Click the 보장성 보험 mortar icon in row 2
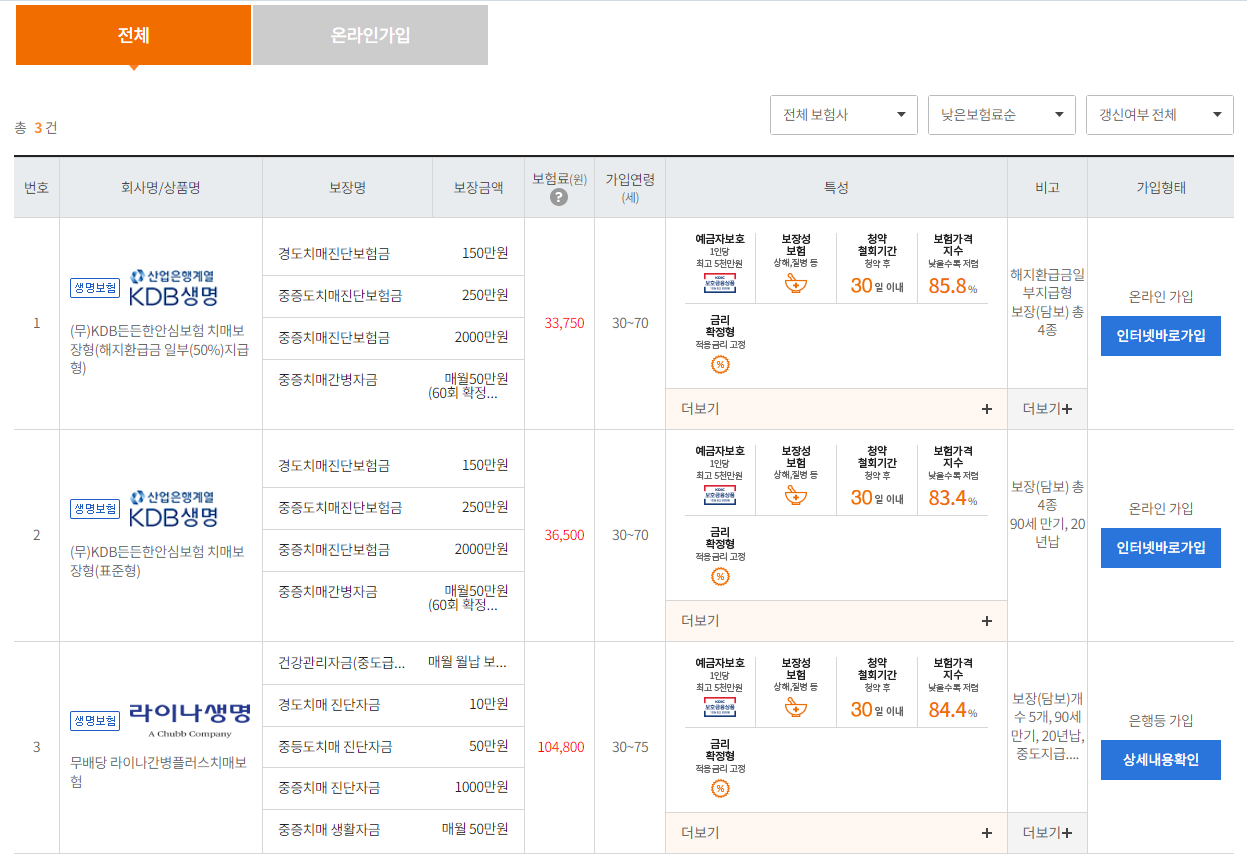The height and width of the screenshot is (865, 1247). click(x=796, y=496)
